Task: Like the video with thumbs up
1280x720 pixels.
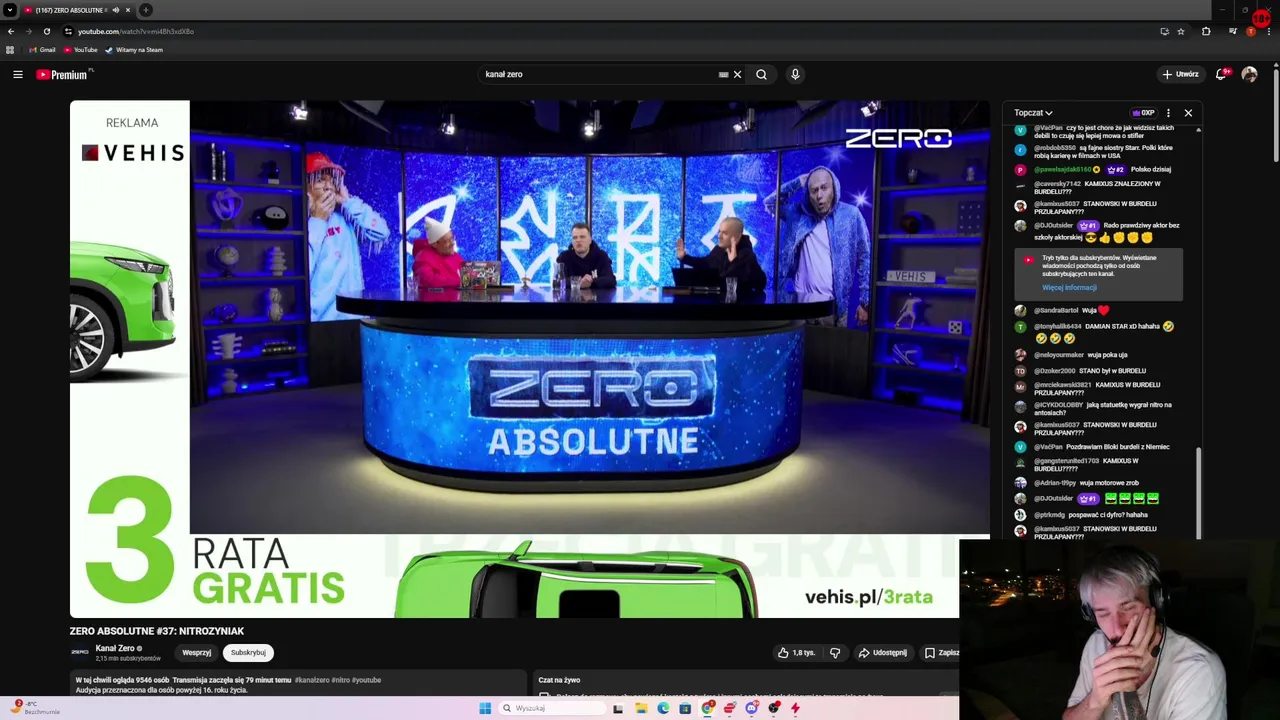Action: point(796,653)
